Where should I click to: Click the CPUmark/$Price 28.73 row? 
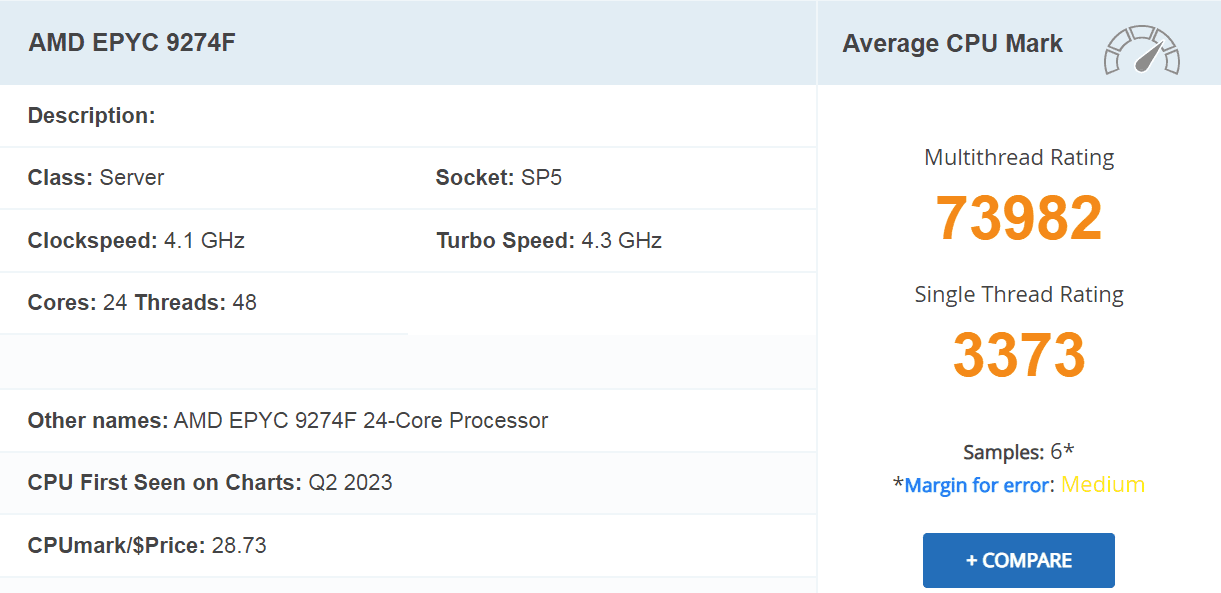(x=147, y=546)
